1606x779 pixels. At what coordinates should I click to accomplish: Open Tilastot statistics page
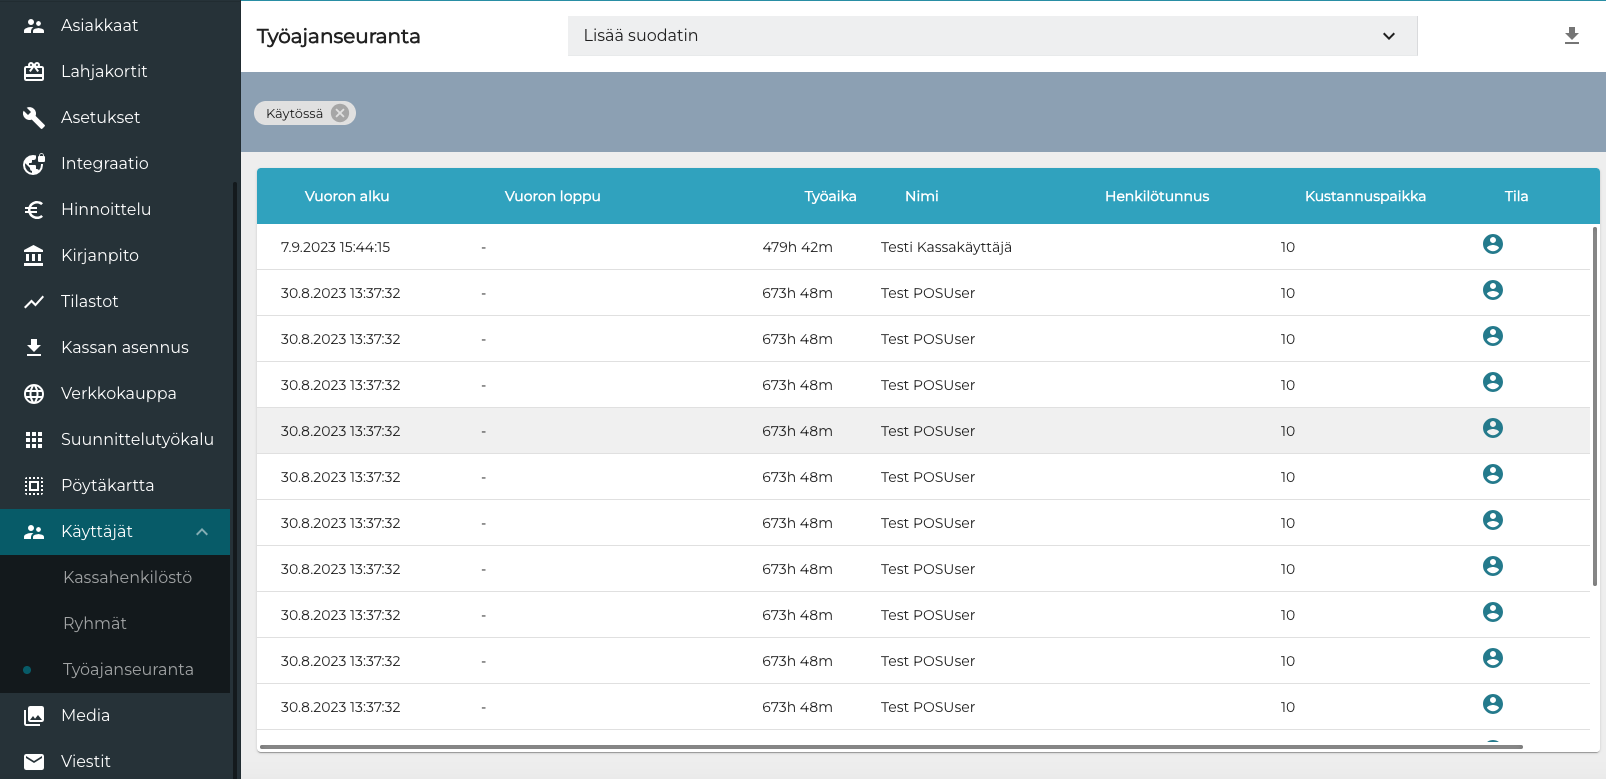click(x=89, y=302)
